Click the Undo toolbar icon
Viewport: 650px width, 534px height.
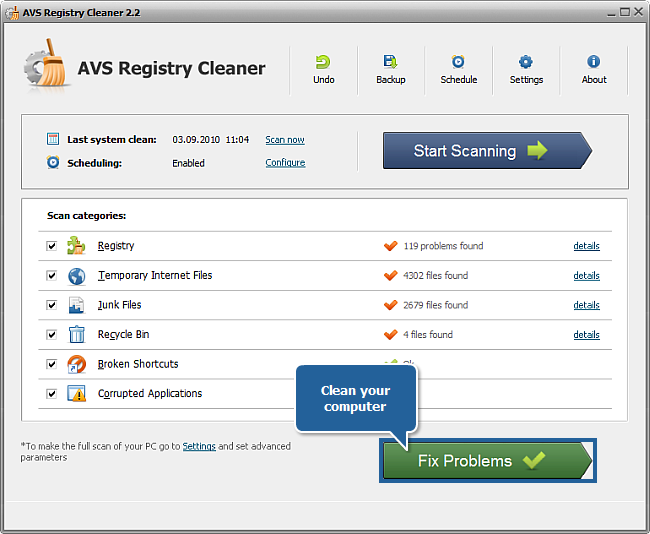tap(323, 62)
